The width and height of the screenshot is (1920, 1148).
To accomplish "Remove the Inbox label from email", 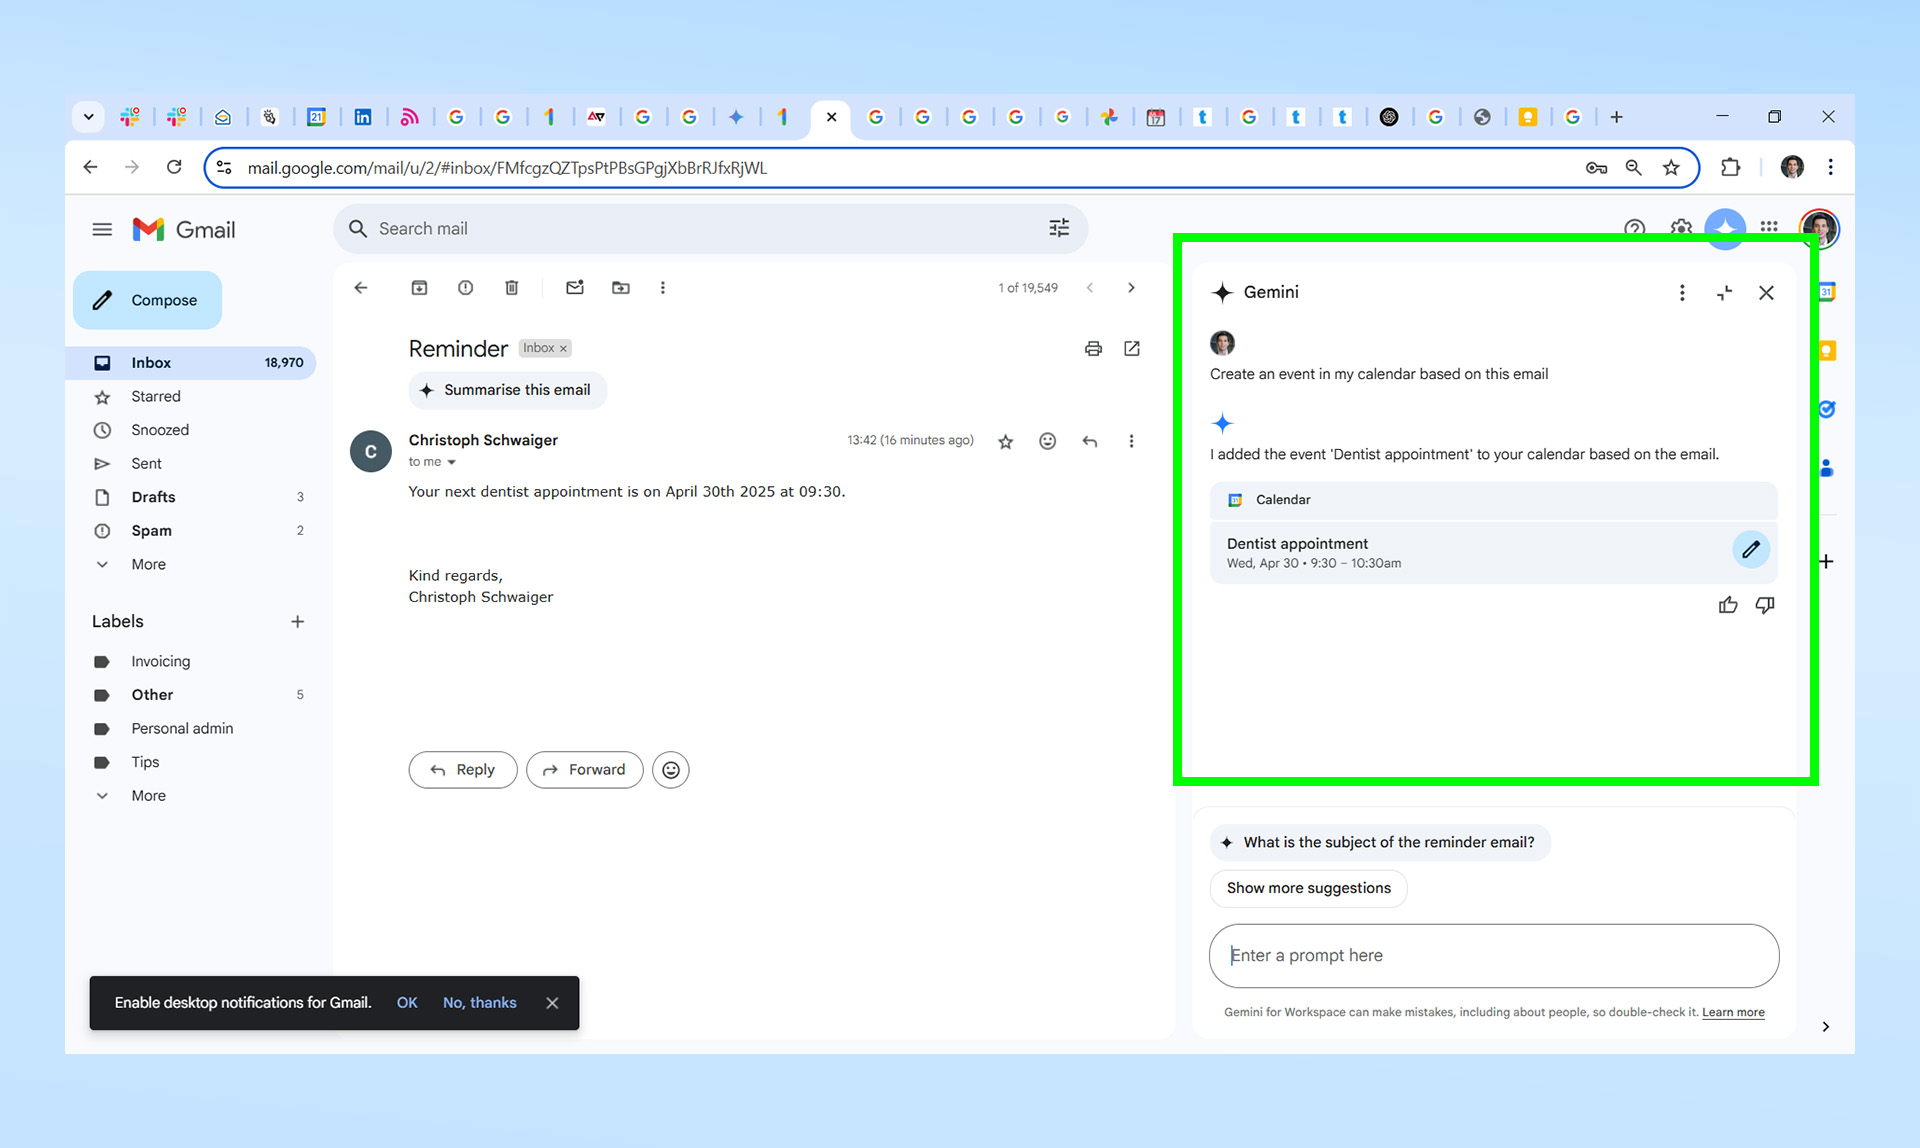I will point(563,349).
